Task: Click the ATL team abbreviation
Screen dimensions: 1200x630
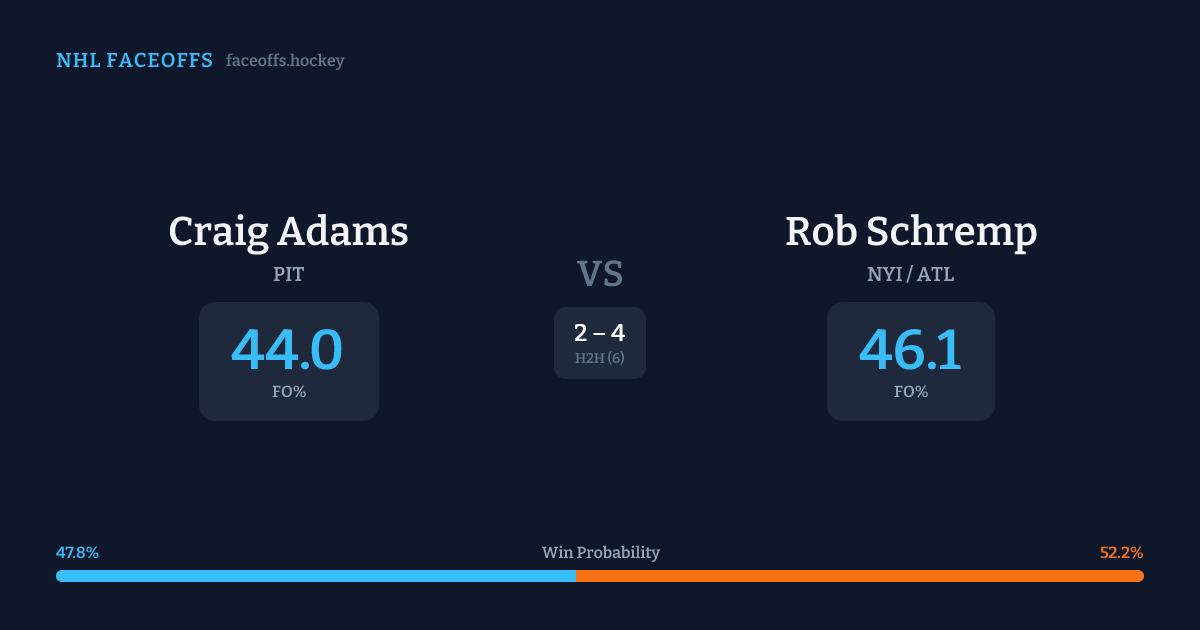Action: [935, 274]
